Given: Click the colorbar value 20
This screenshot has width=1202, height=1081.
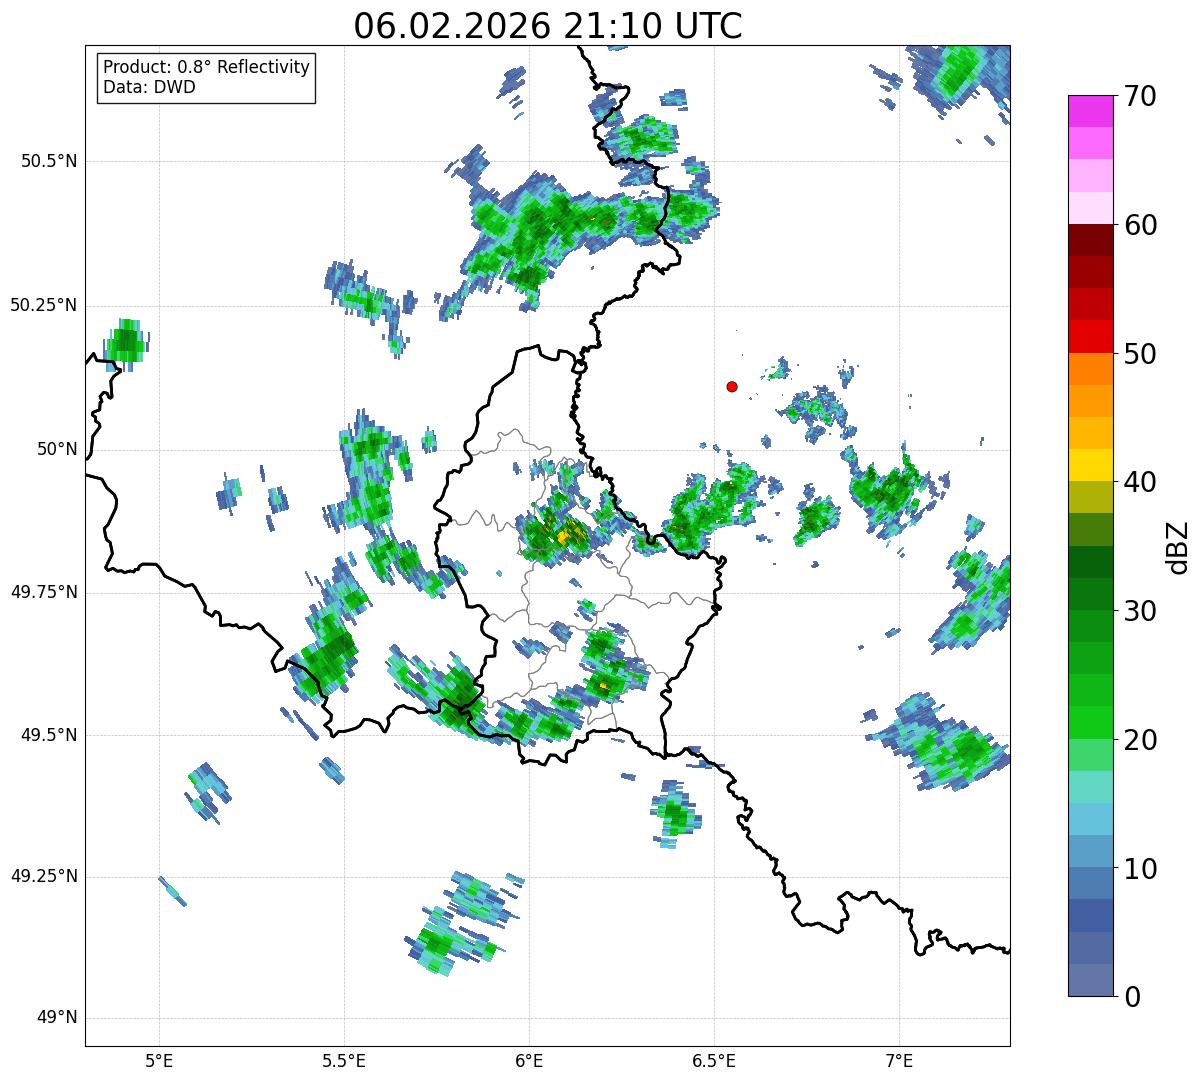Looking at the screenshot, I should click(x=1140, y=740).
